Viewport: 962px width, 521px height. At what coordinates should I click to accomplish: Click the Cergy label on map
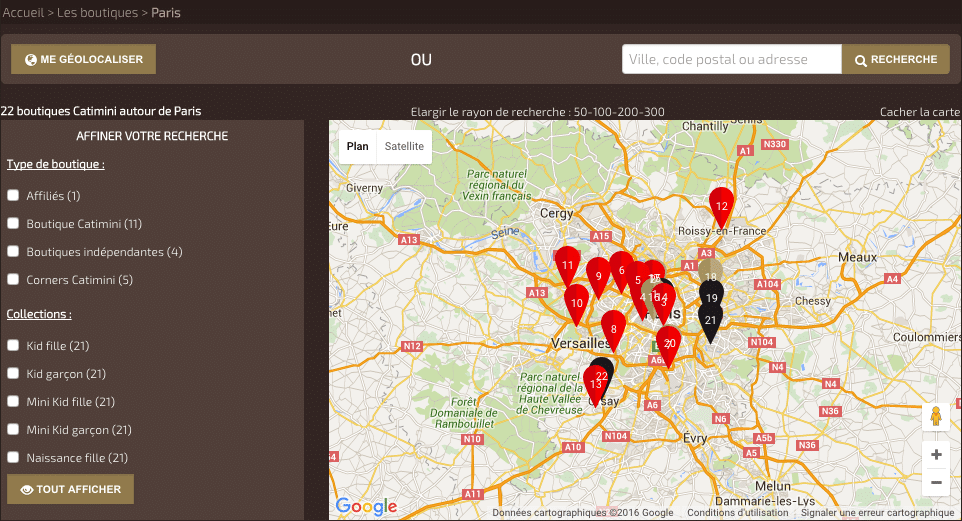pyautogui.click(x=556, y=214)
